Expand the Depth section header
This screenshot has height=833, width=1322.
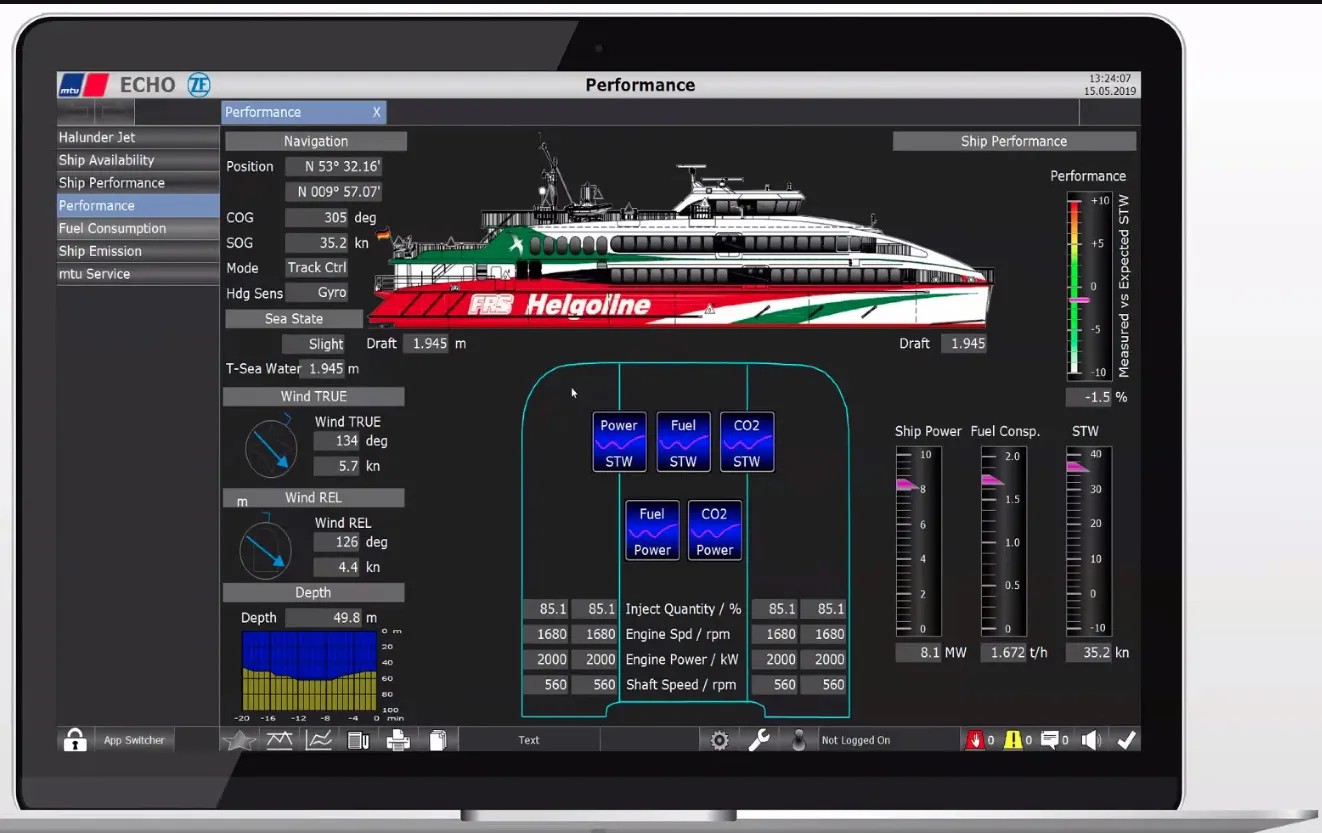point(313,592)
